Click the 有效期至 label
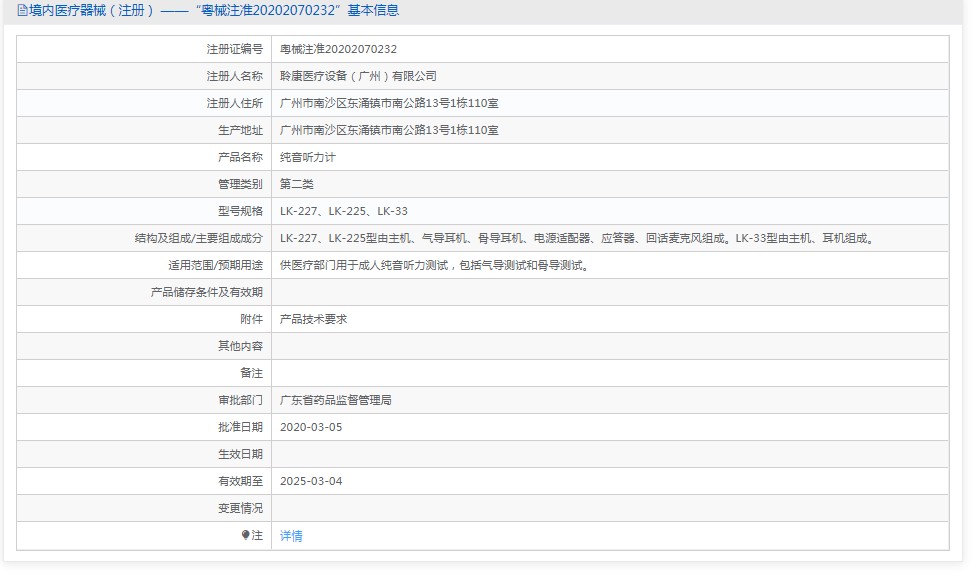The height and width of the screenshot is (583, 973). (240, 481)
